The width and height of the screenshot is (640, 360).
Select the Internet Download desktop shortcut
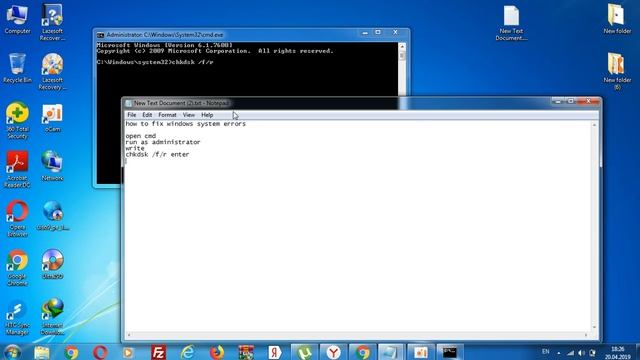click(x=52, y=317)
